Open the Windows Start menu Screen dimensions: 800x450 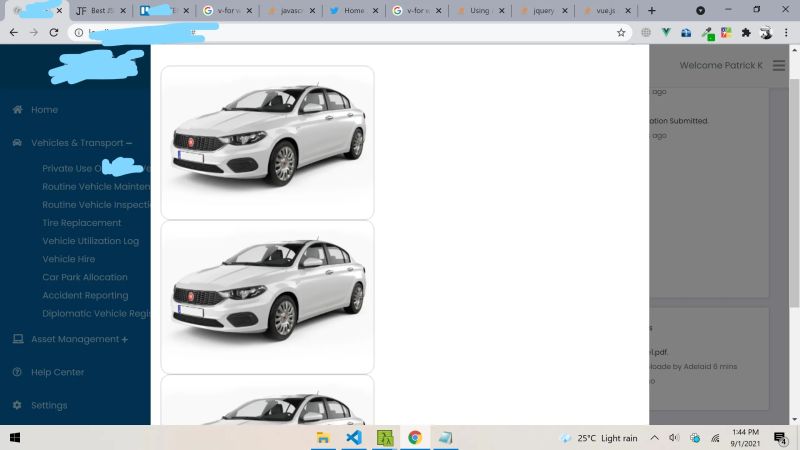tap(15, 438)
